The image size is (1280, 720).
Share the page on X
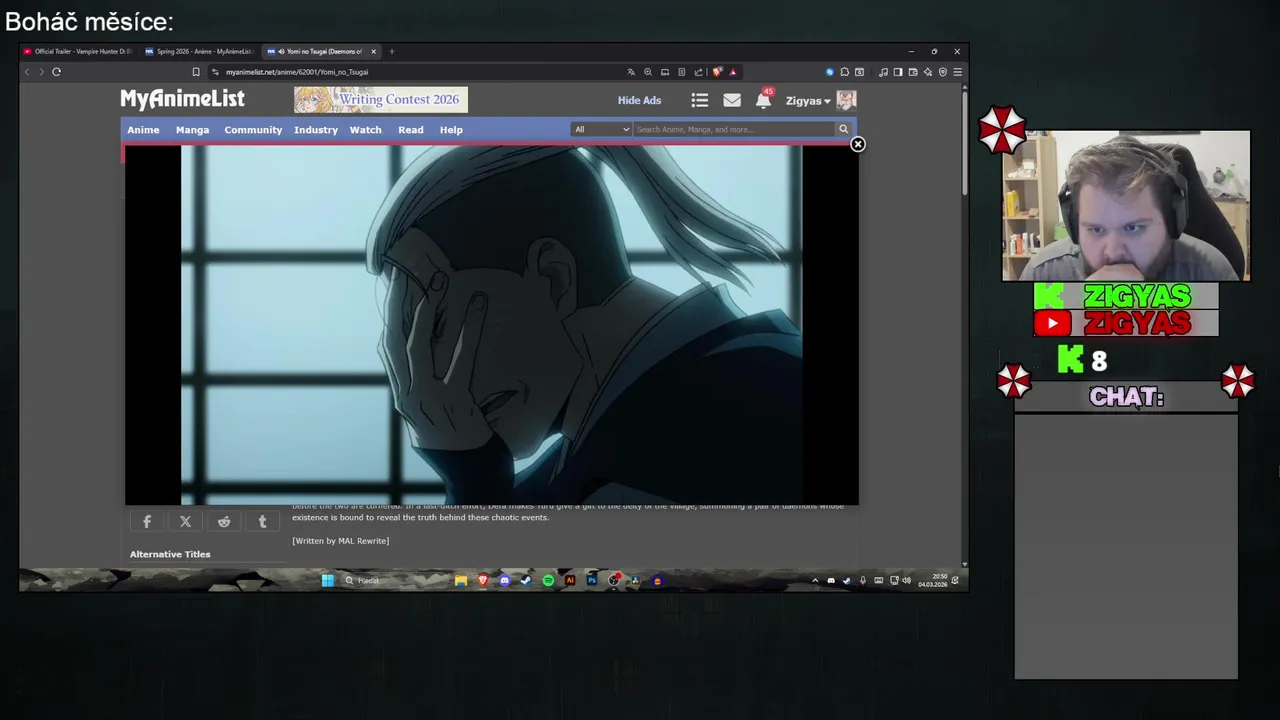click(x=185, y=521)
